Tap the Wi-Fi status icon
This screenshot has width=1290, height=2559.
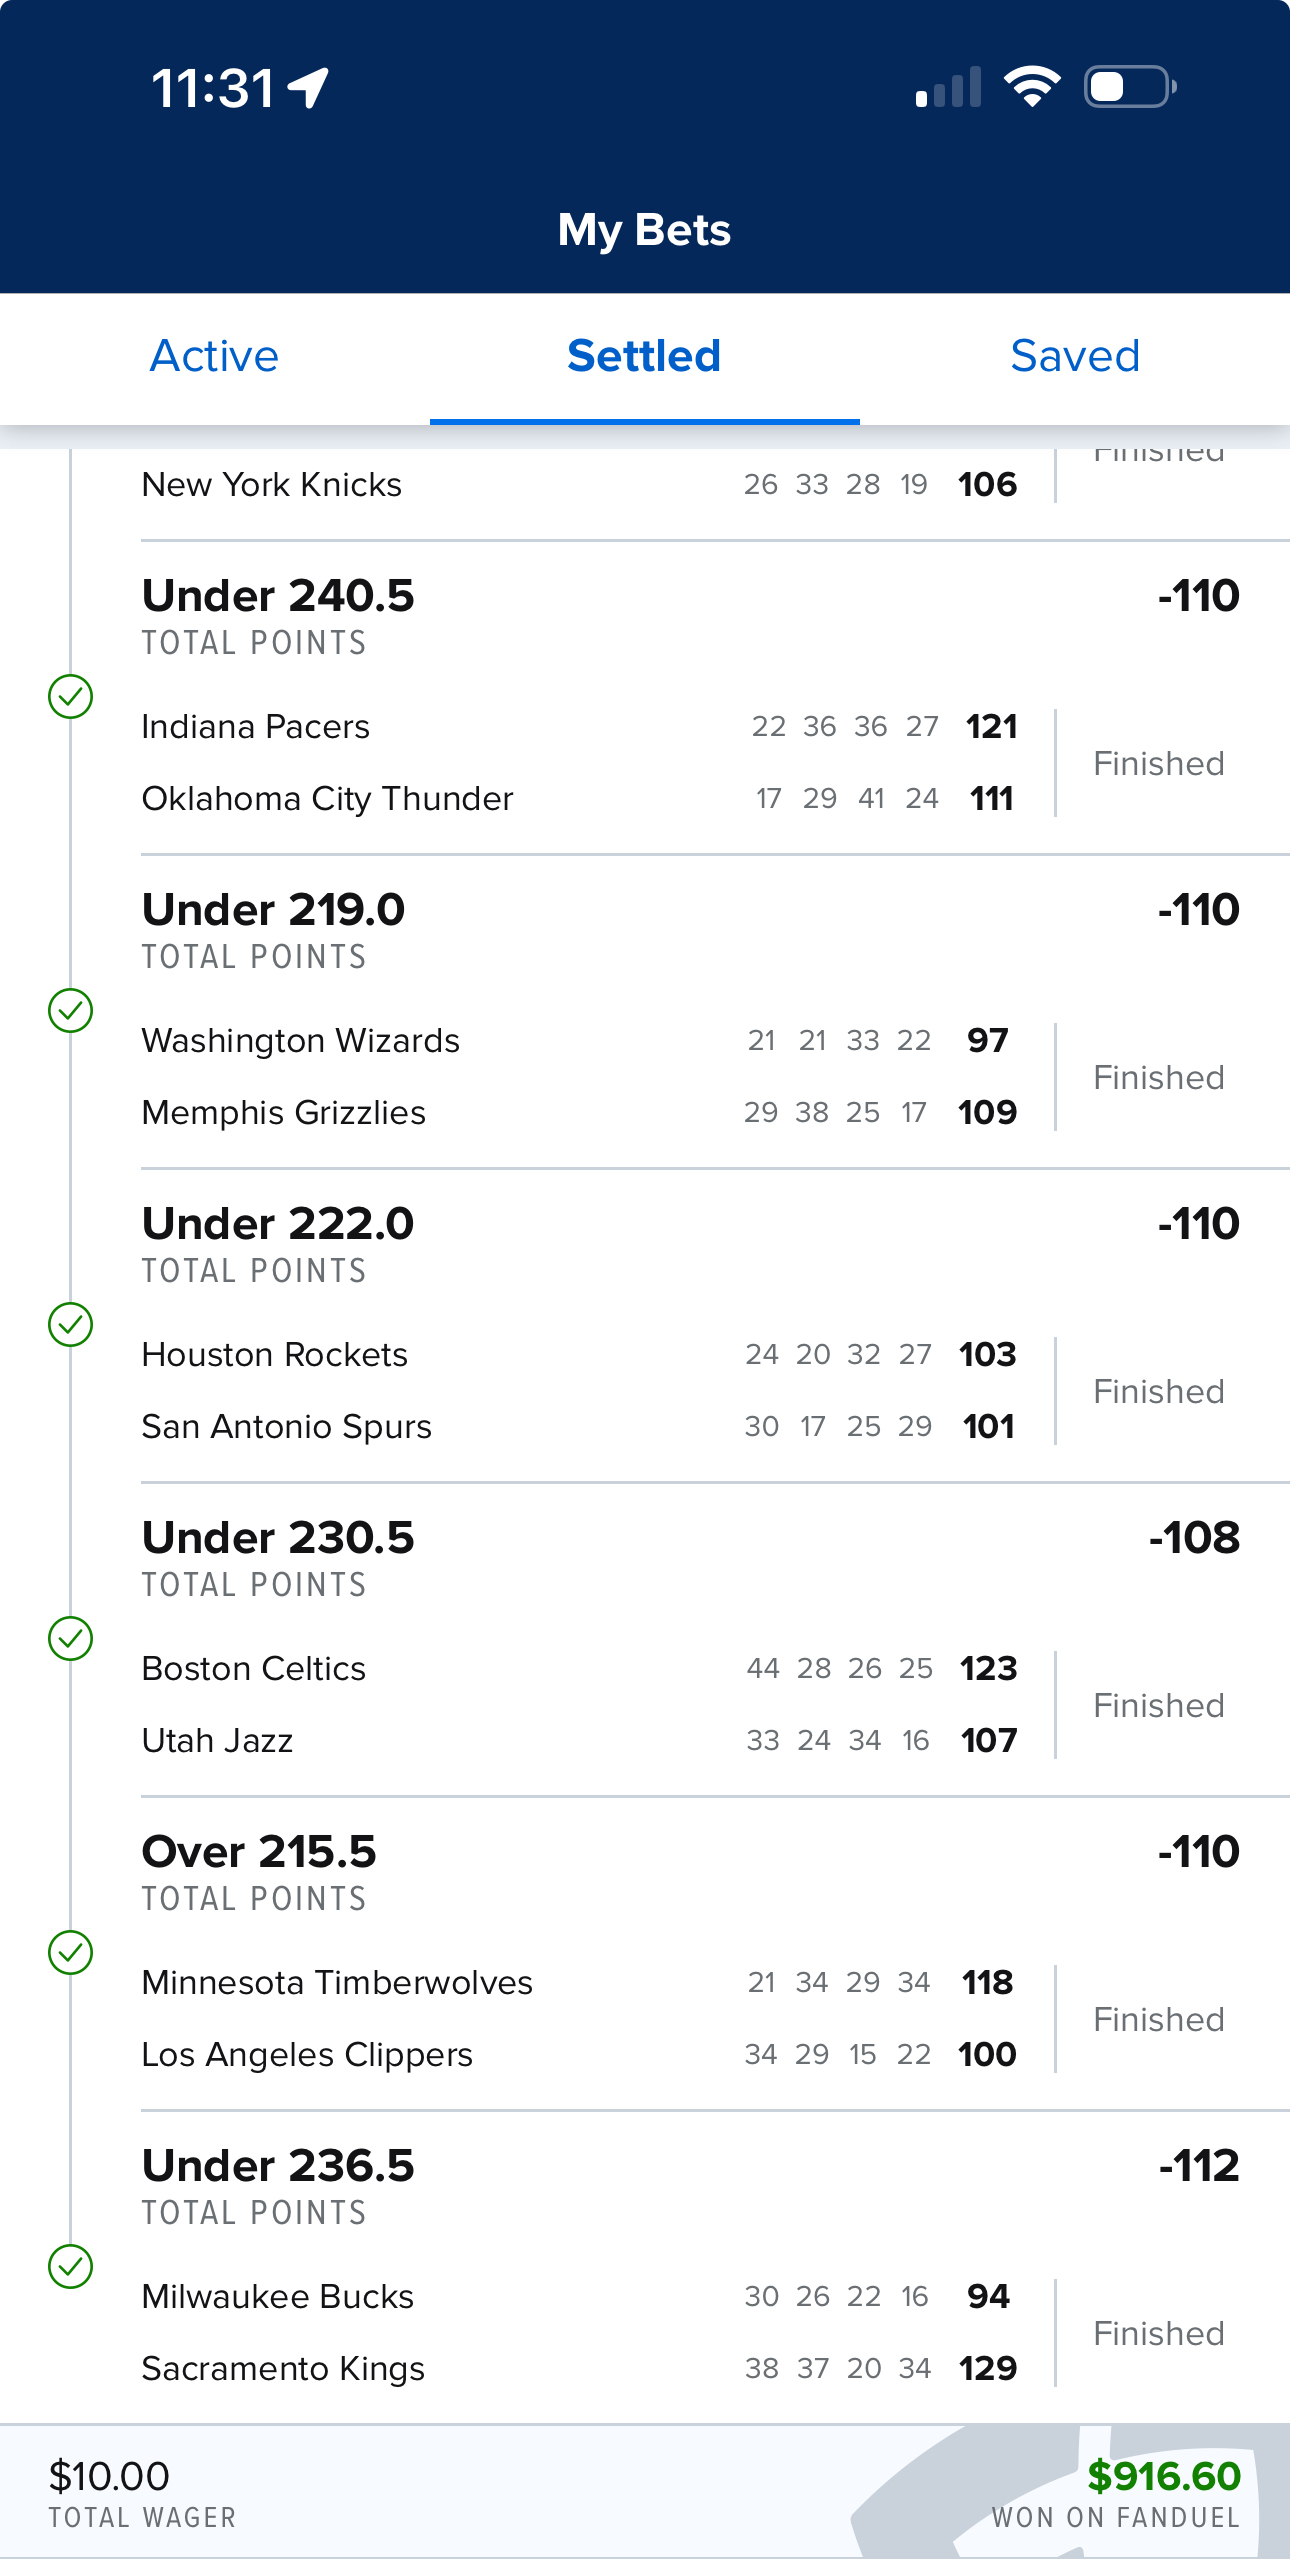[1032, 87]
